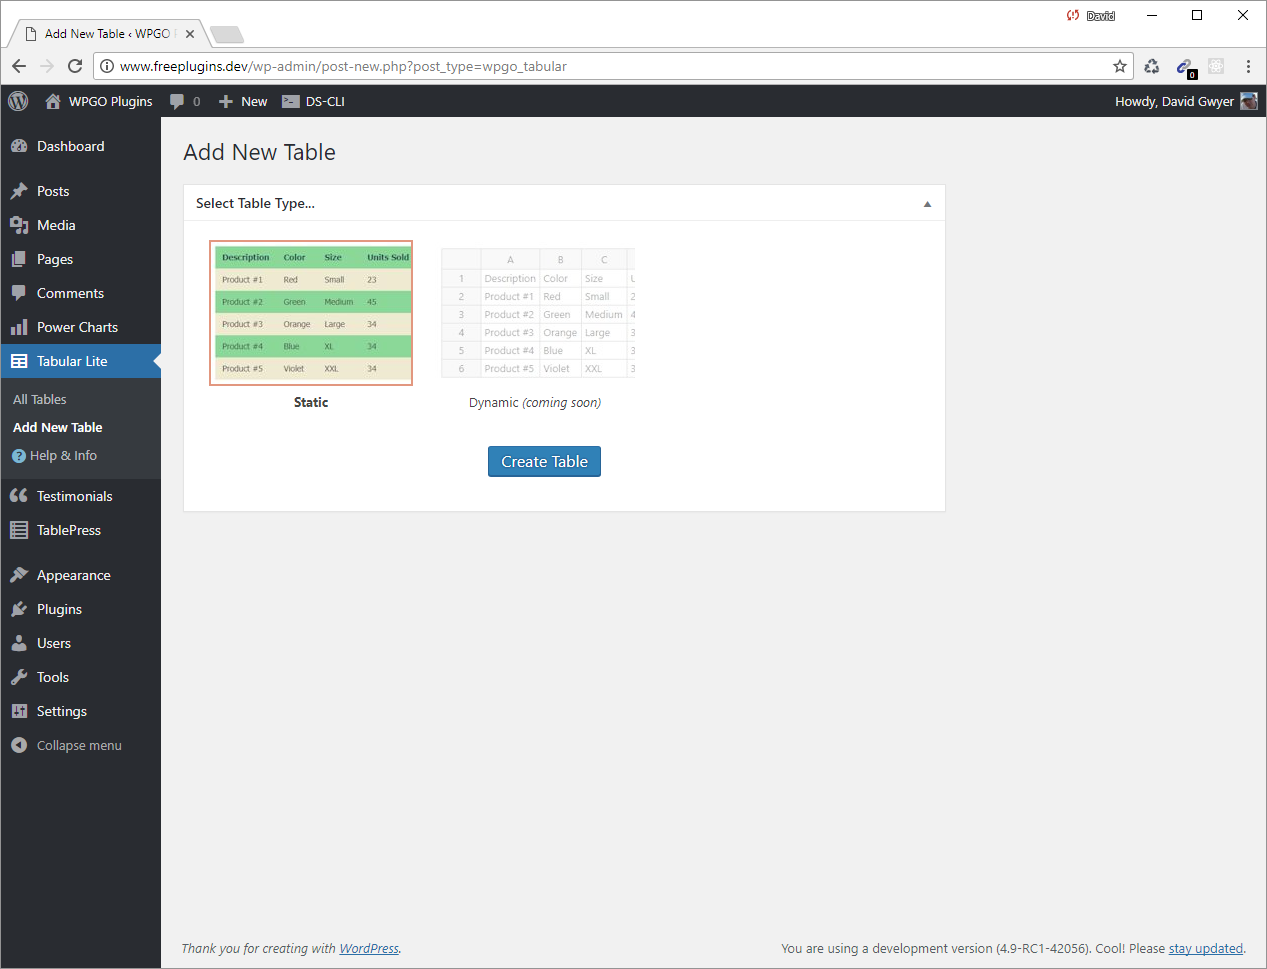Viewport: 1267px width, 969px height.
Task: Click the Settings sliders icon
Action: pyautogui.click(x=19, y=711)
